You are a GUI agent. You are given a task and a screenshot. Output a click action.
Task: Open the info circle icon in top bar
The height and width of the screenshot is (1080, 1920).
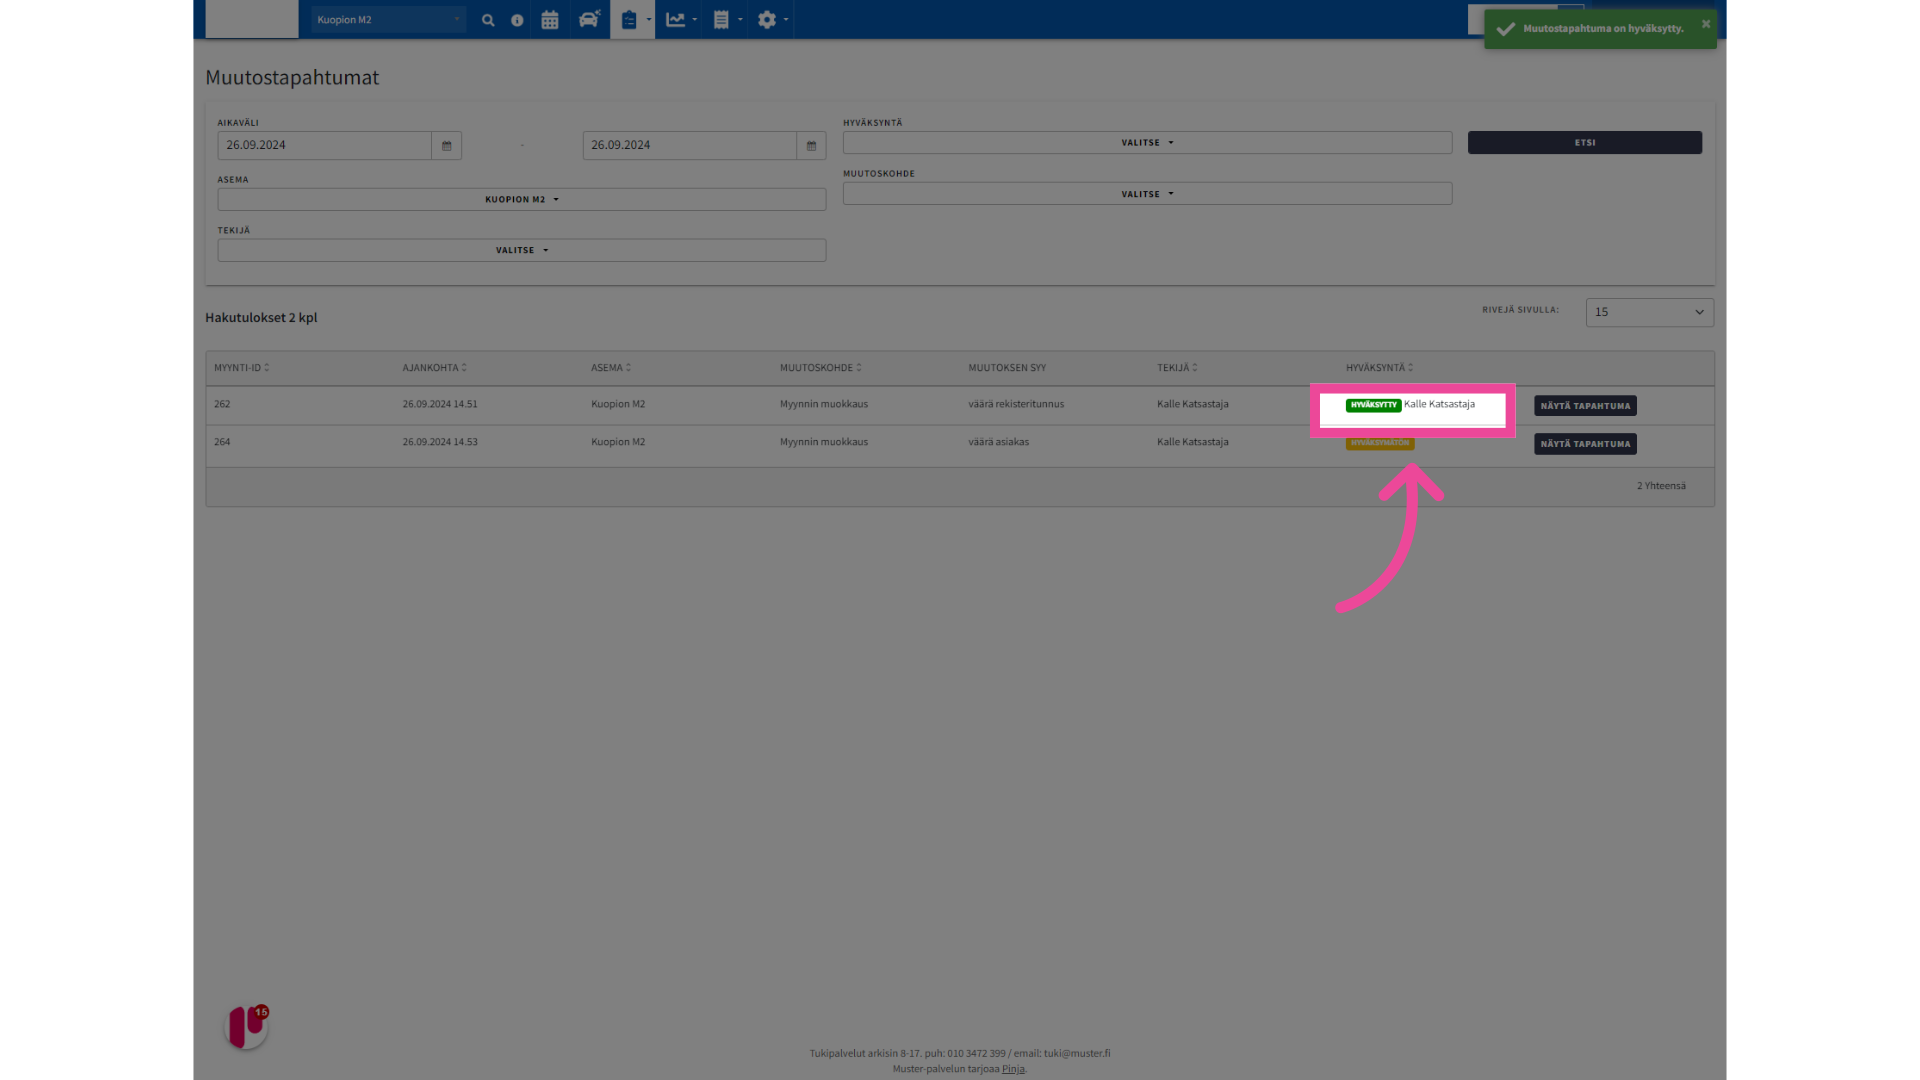517,20
